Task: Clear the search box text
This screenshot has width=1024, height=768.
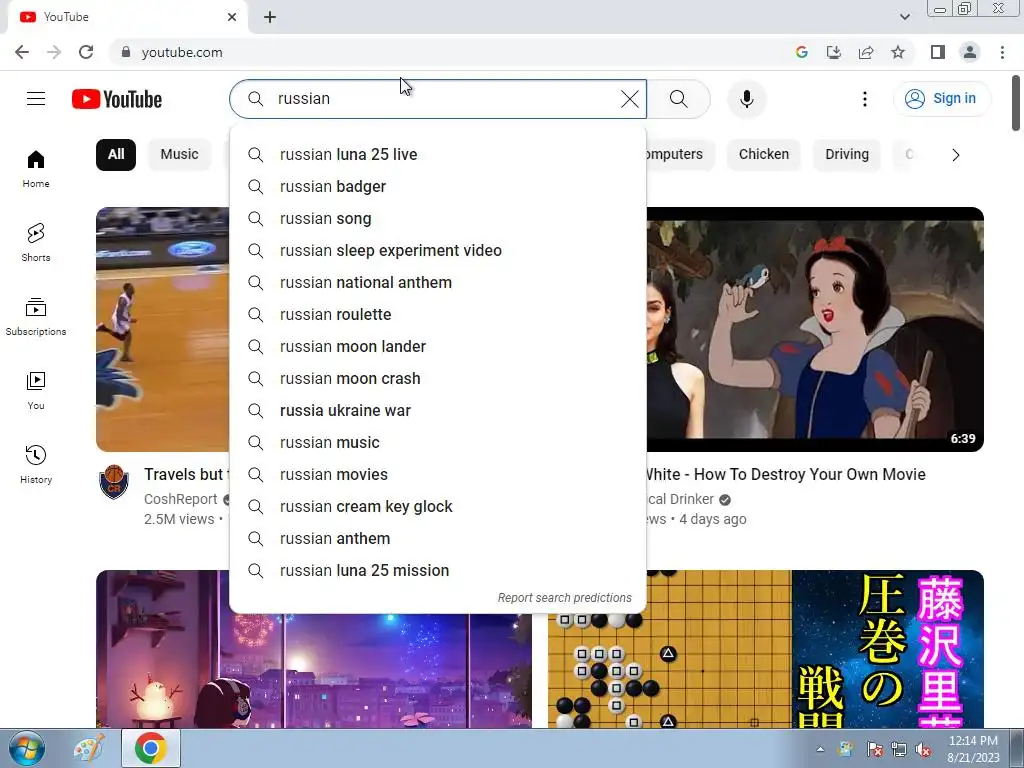Action: pos(630,99)
